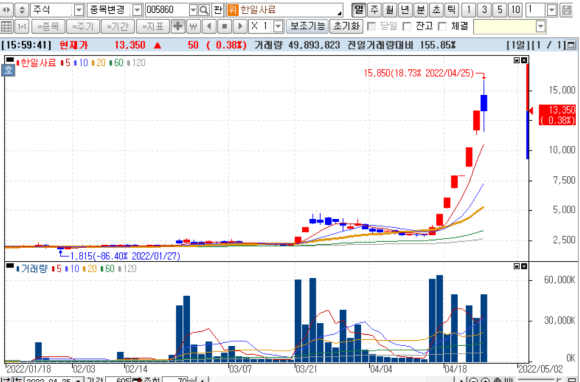Click the =종목 sync button

48,27
